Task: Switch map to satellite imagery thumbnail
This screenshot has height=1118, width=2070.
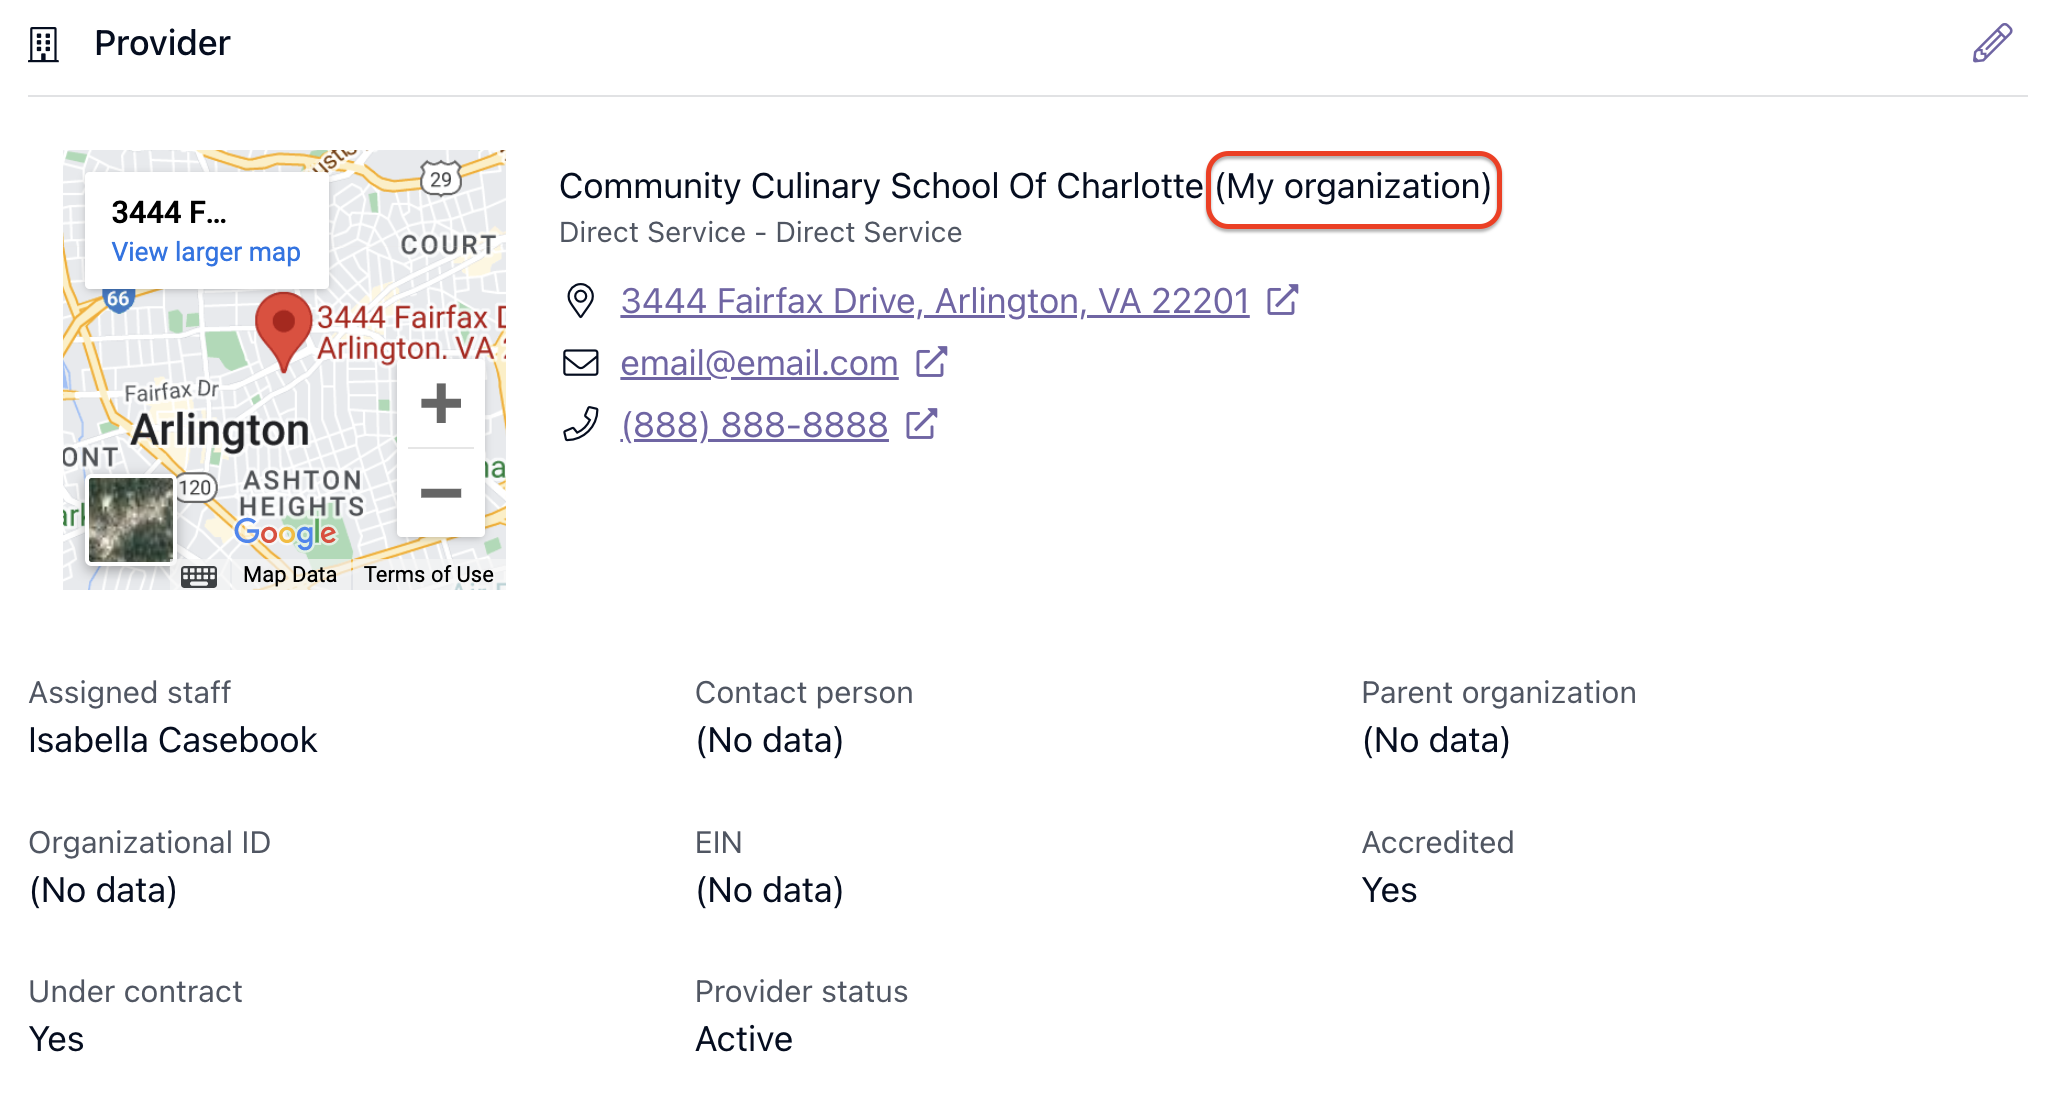Action: pos(131,520)
